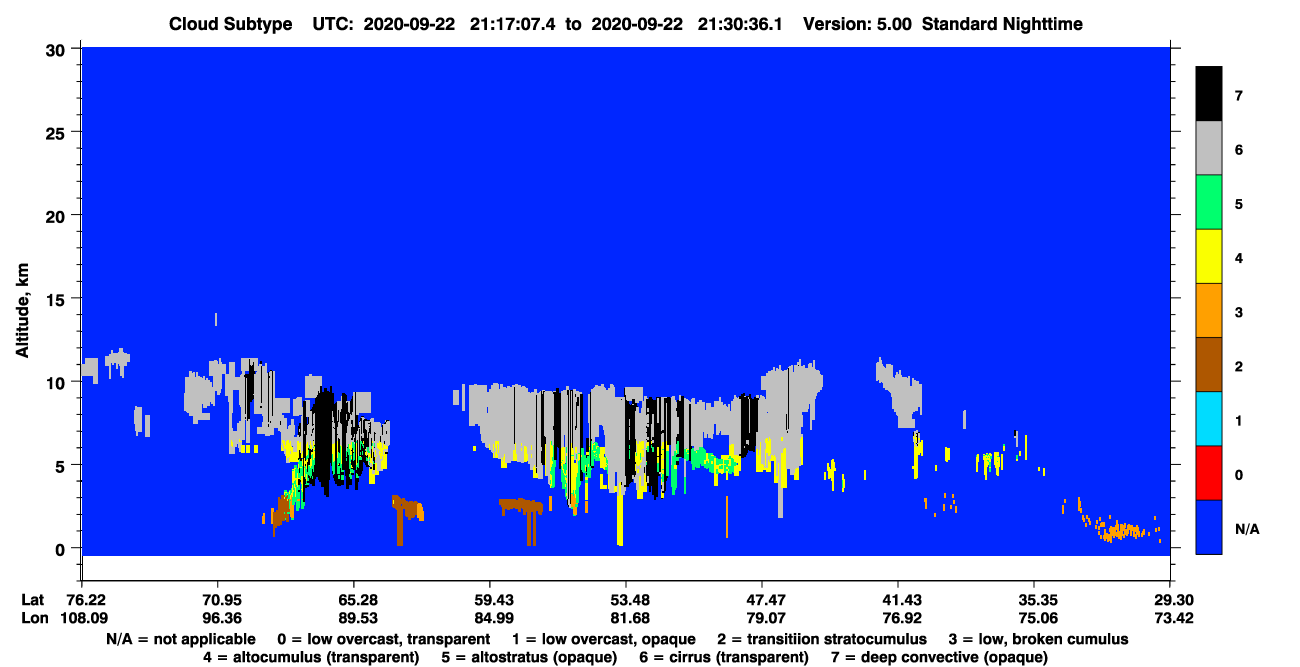Click the red low overcast transparent swatch (0)
Viewport: 1300px width, 667px height.
1209,472
